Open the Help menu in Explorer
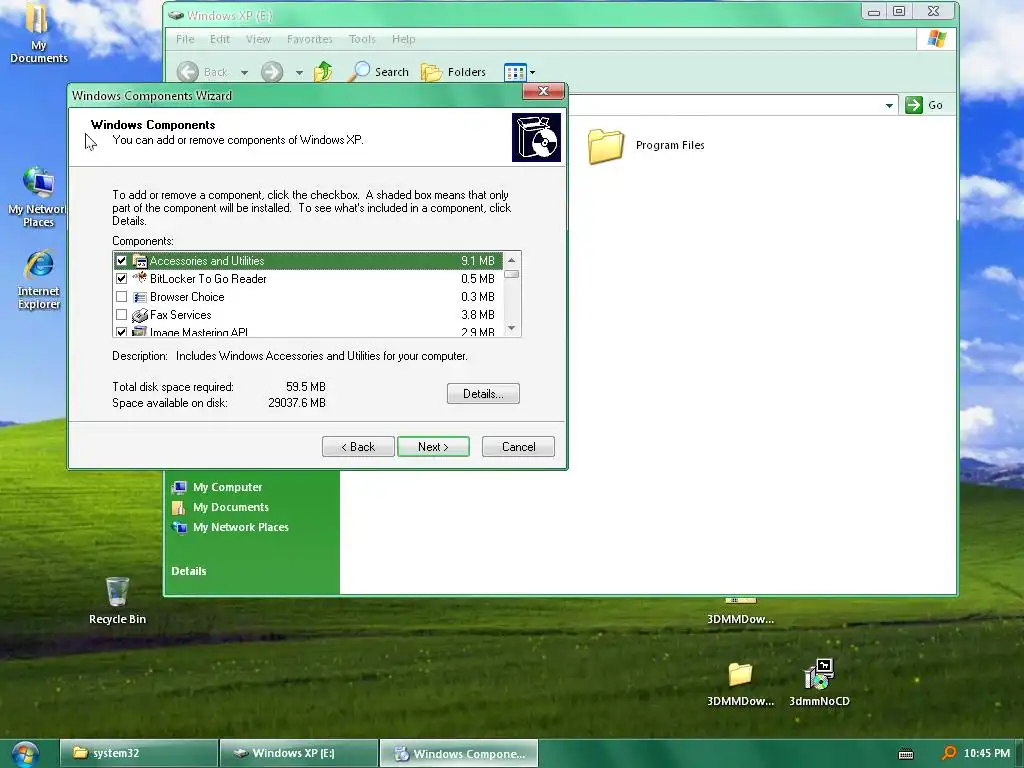 pos(404,39)
